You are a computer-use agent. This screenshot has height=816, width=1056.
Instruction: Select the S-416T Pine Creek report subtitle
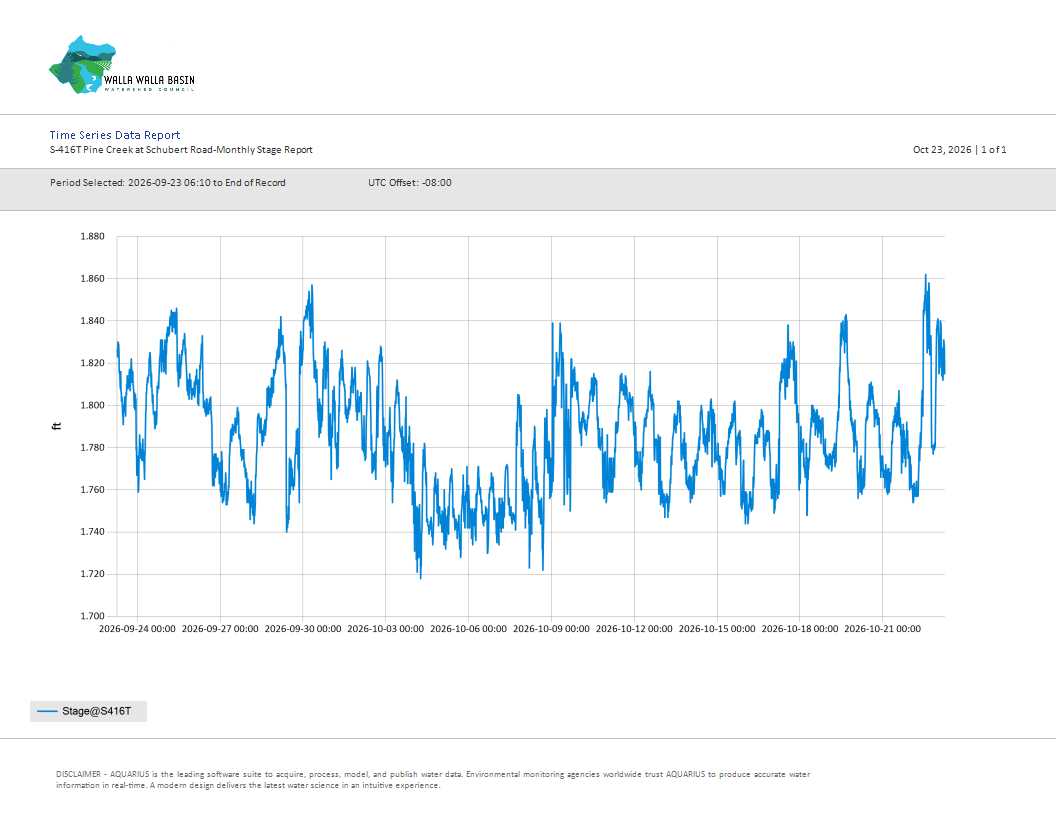[181, 149]
